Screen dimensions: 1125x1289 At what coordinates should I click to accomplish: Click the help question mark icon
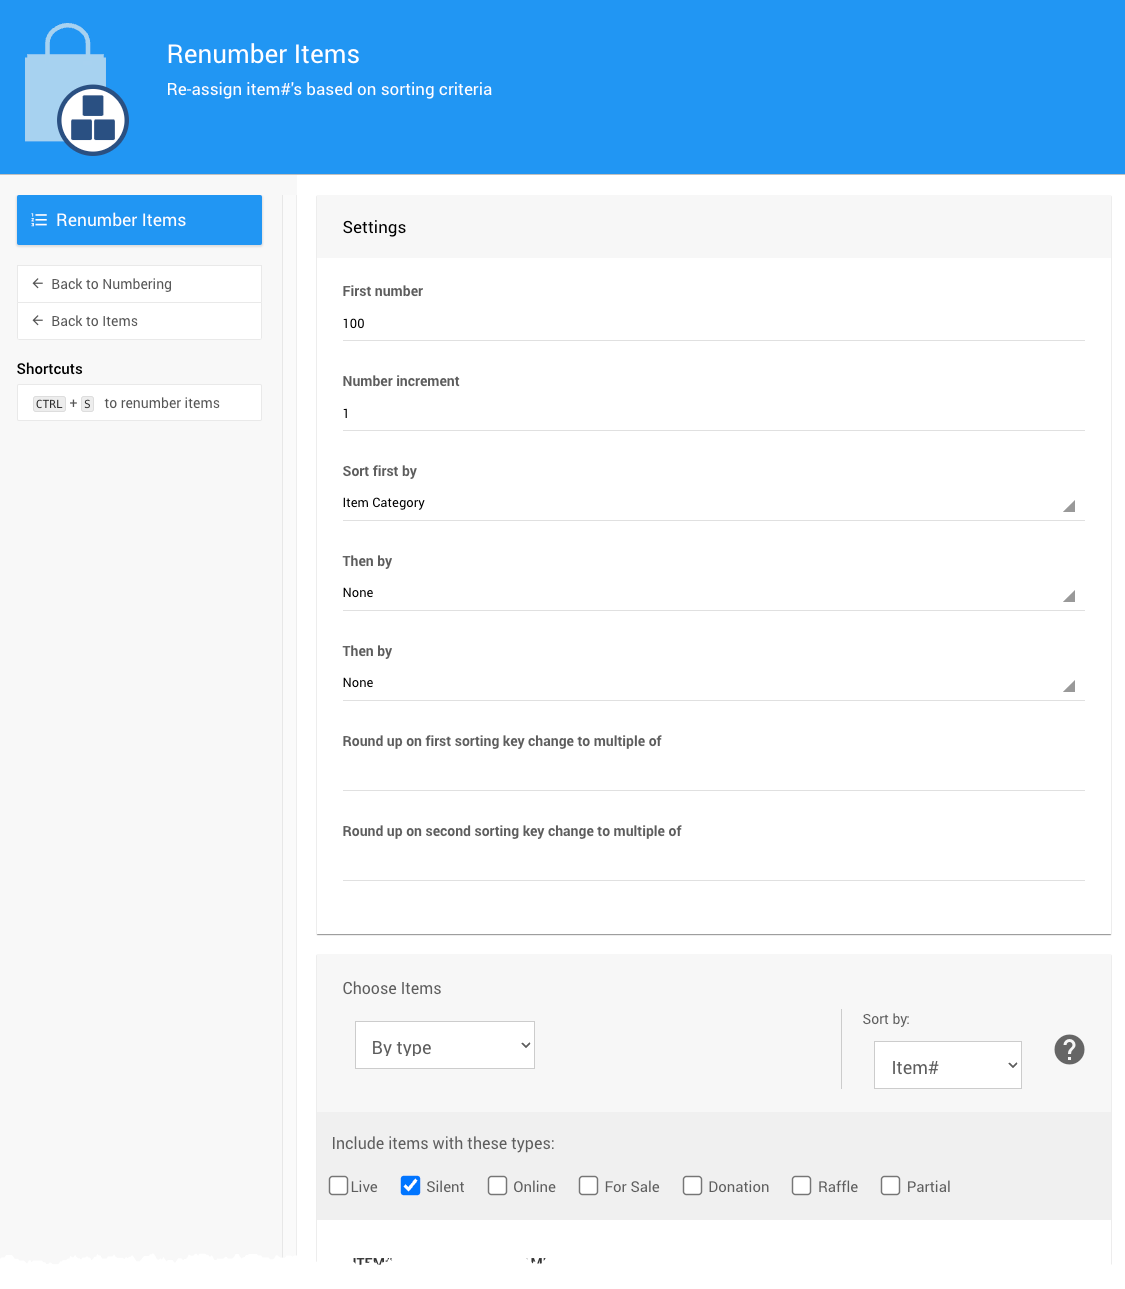coord(1069,1049)
